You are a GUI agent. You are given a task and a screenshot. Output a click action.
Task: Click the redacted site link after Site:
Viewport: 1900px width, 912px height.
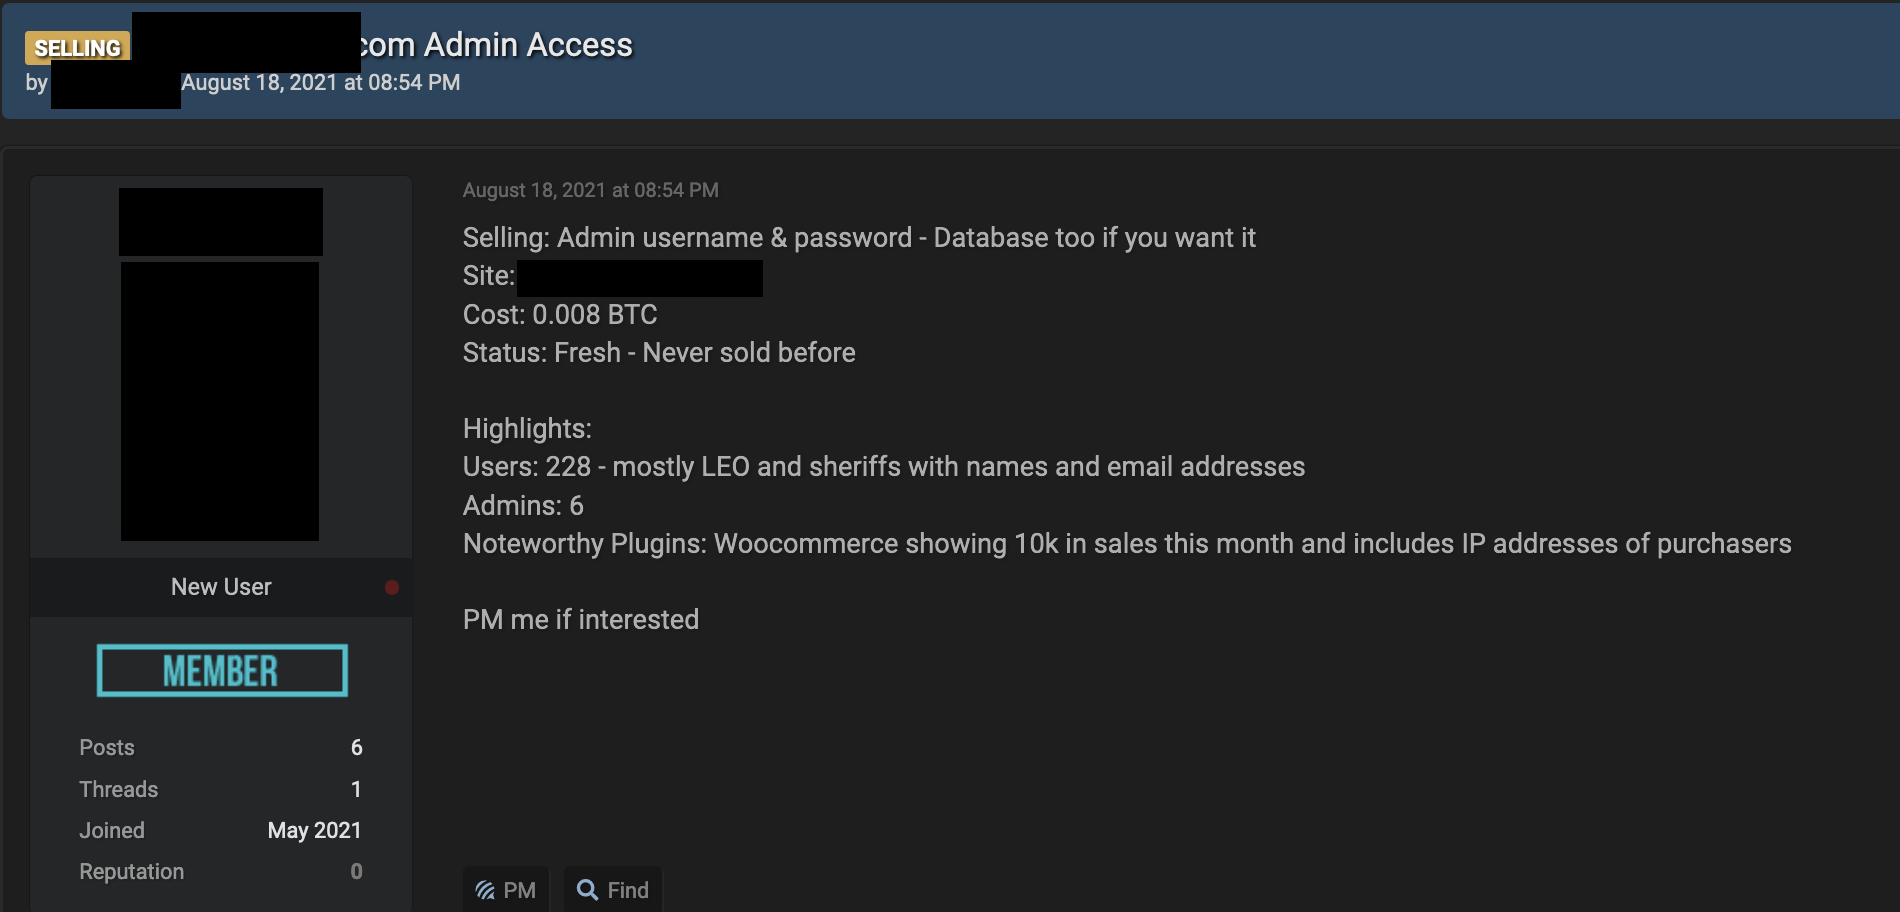639,278
